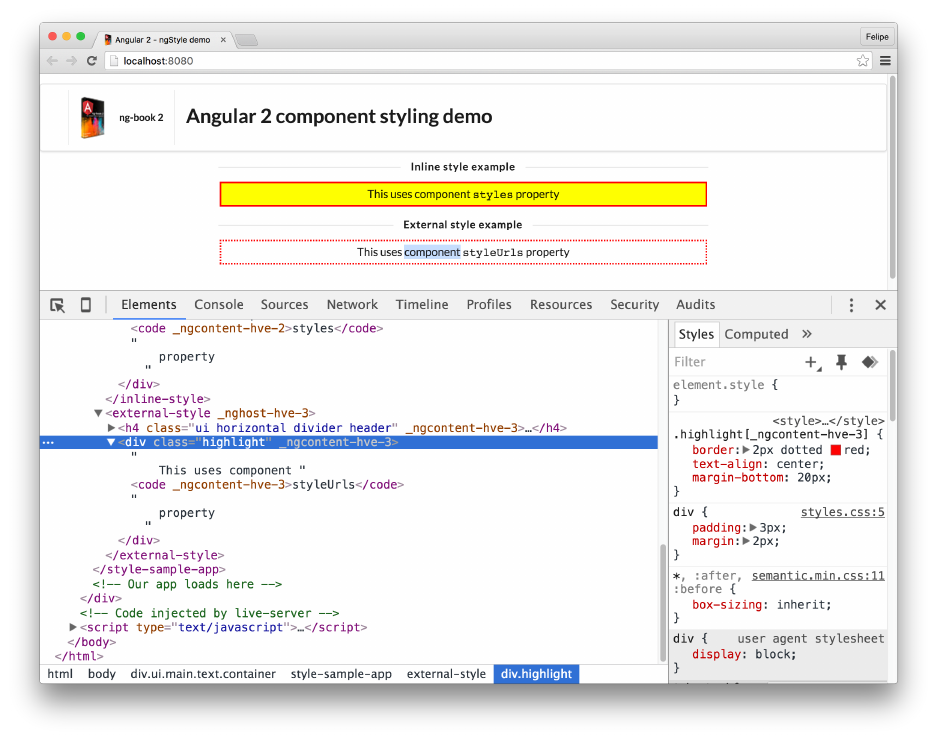
Task: Open Chrome hamburger menu
Action: pos(885,61)
